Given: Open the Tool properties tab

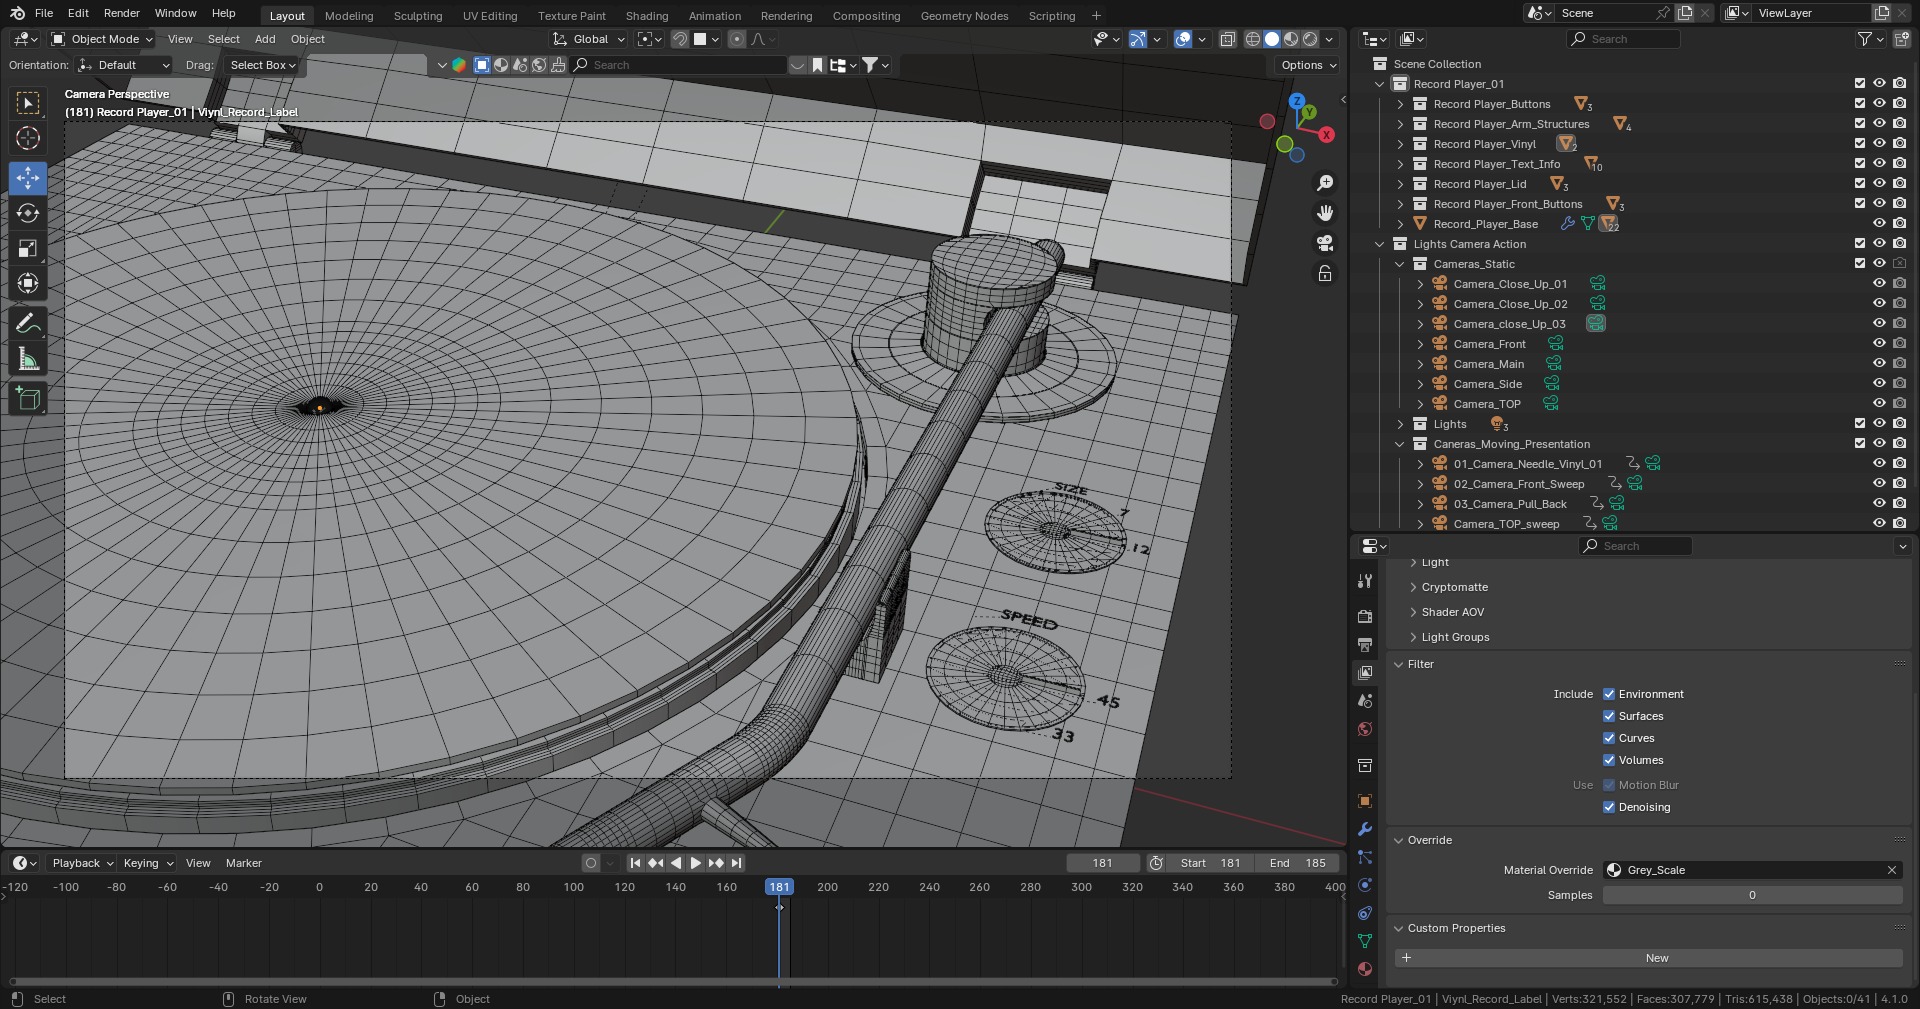Looking at the screenshot, I should 1365,581.
